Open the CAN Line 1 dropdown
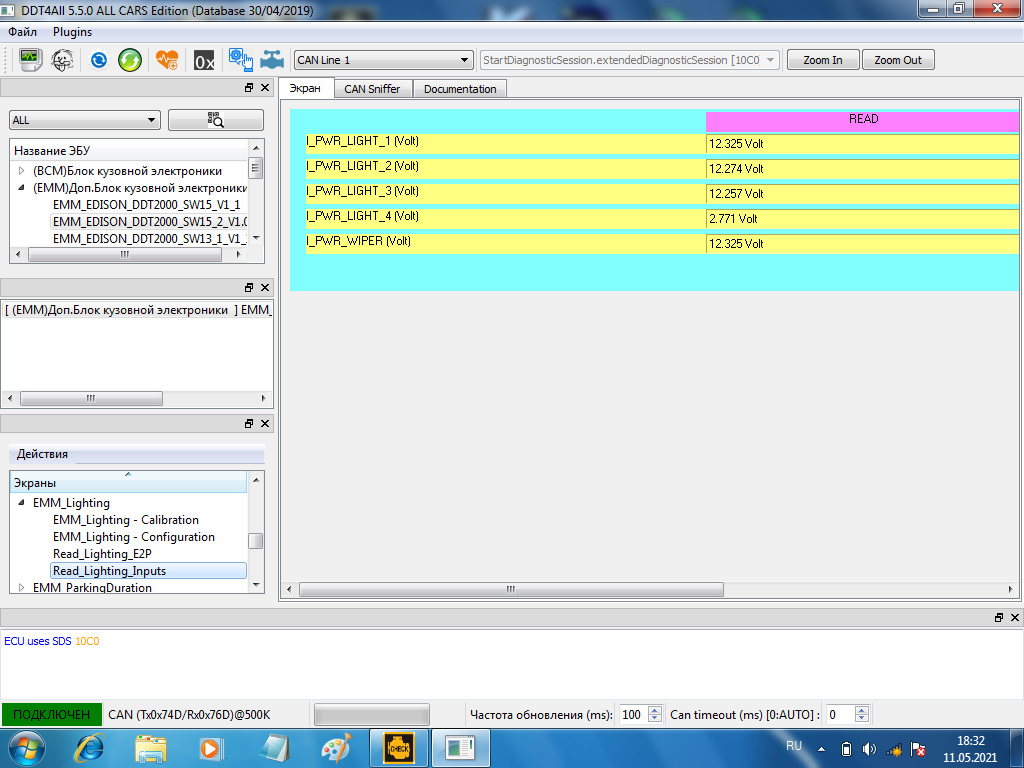Image resolution: width=1024 pixels, height=768 pixels. (x=383, y=60)
